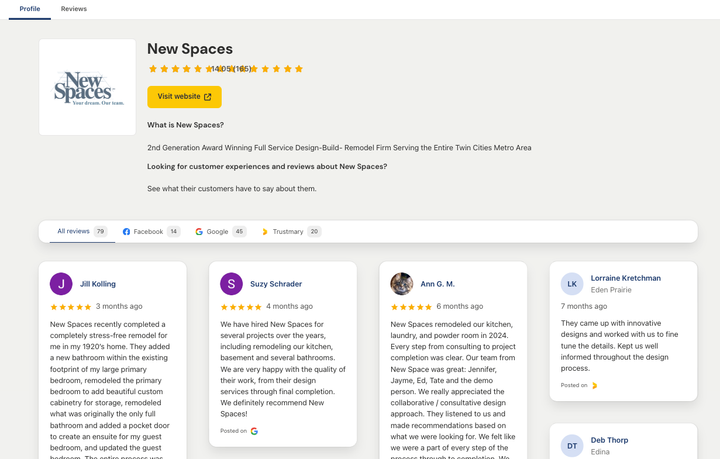Image resolution: width=720 pixels, height=459 pixels.
Task: Filter by All reviews tab
Action: (x=74, y=231)
